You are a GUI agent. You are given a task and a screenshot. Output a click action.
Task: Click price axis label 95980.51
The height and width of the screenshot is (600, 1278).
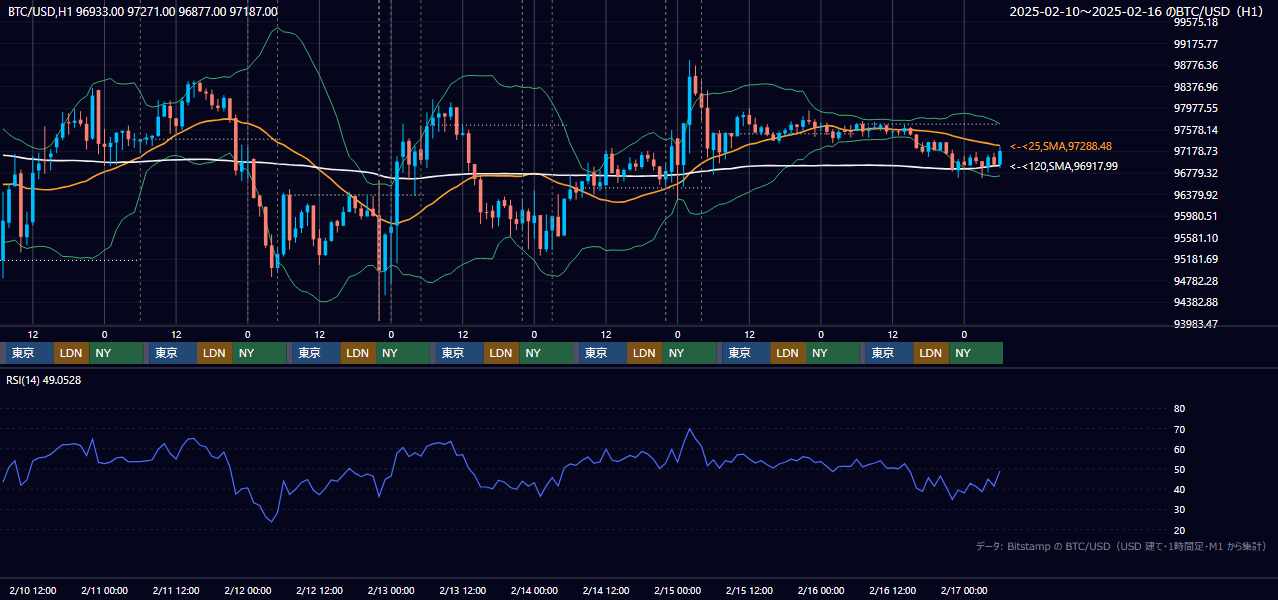(x=1195, y=216)
